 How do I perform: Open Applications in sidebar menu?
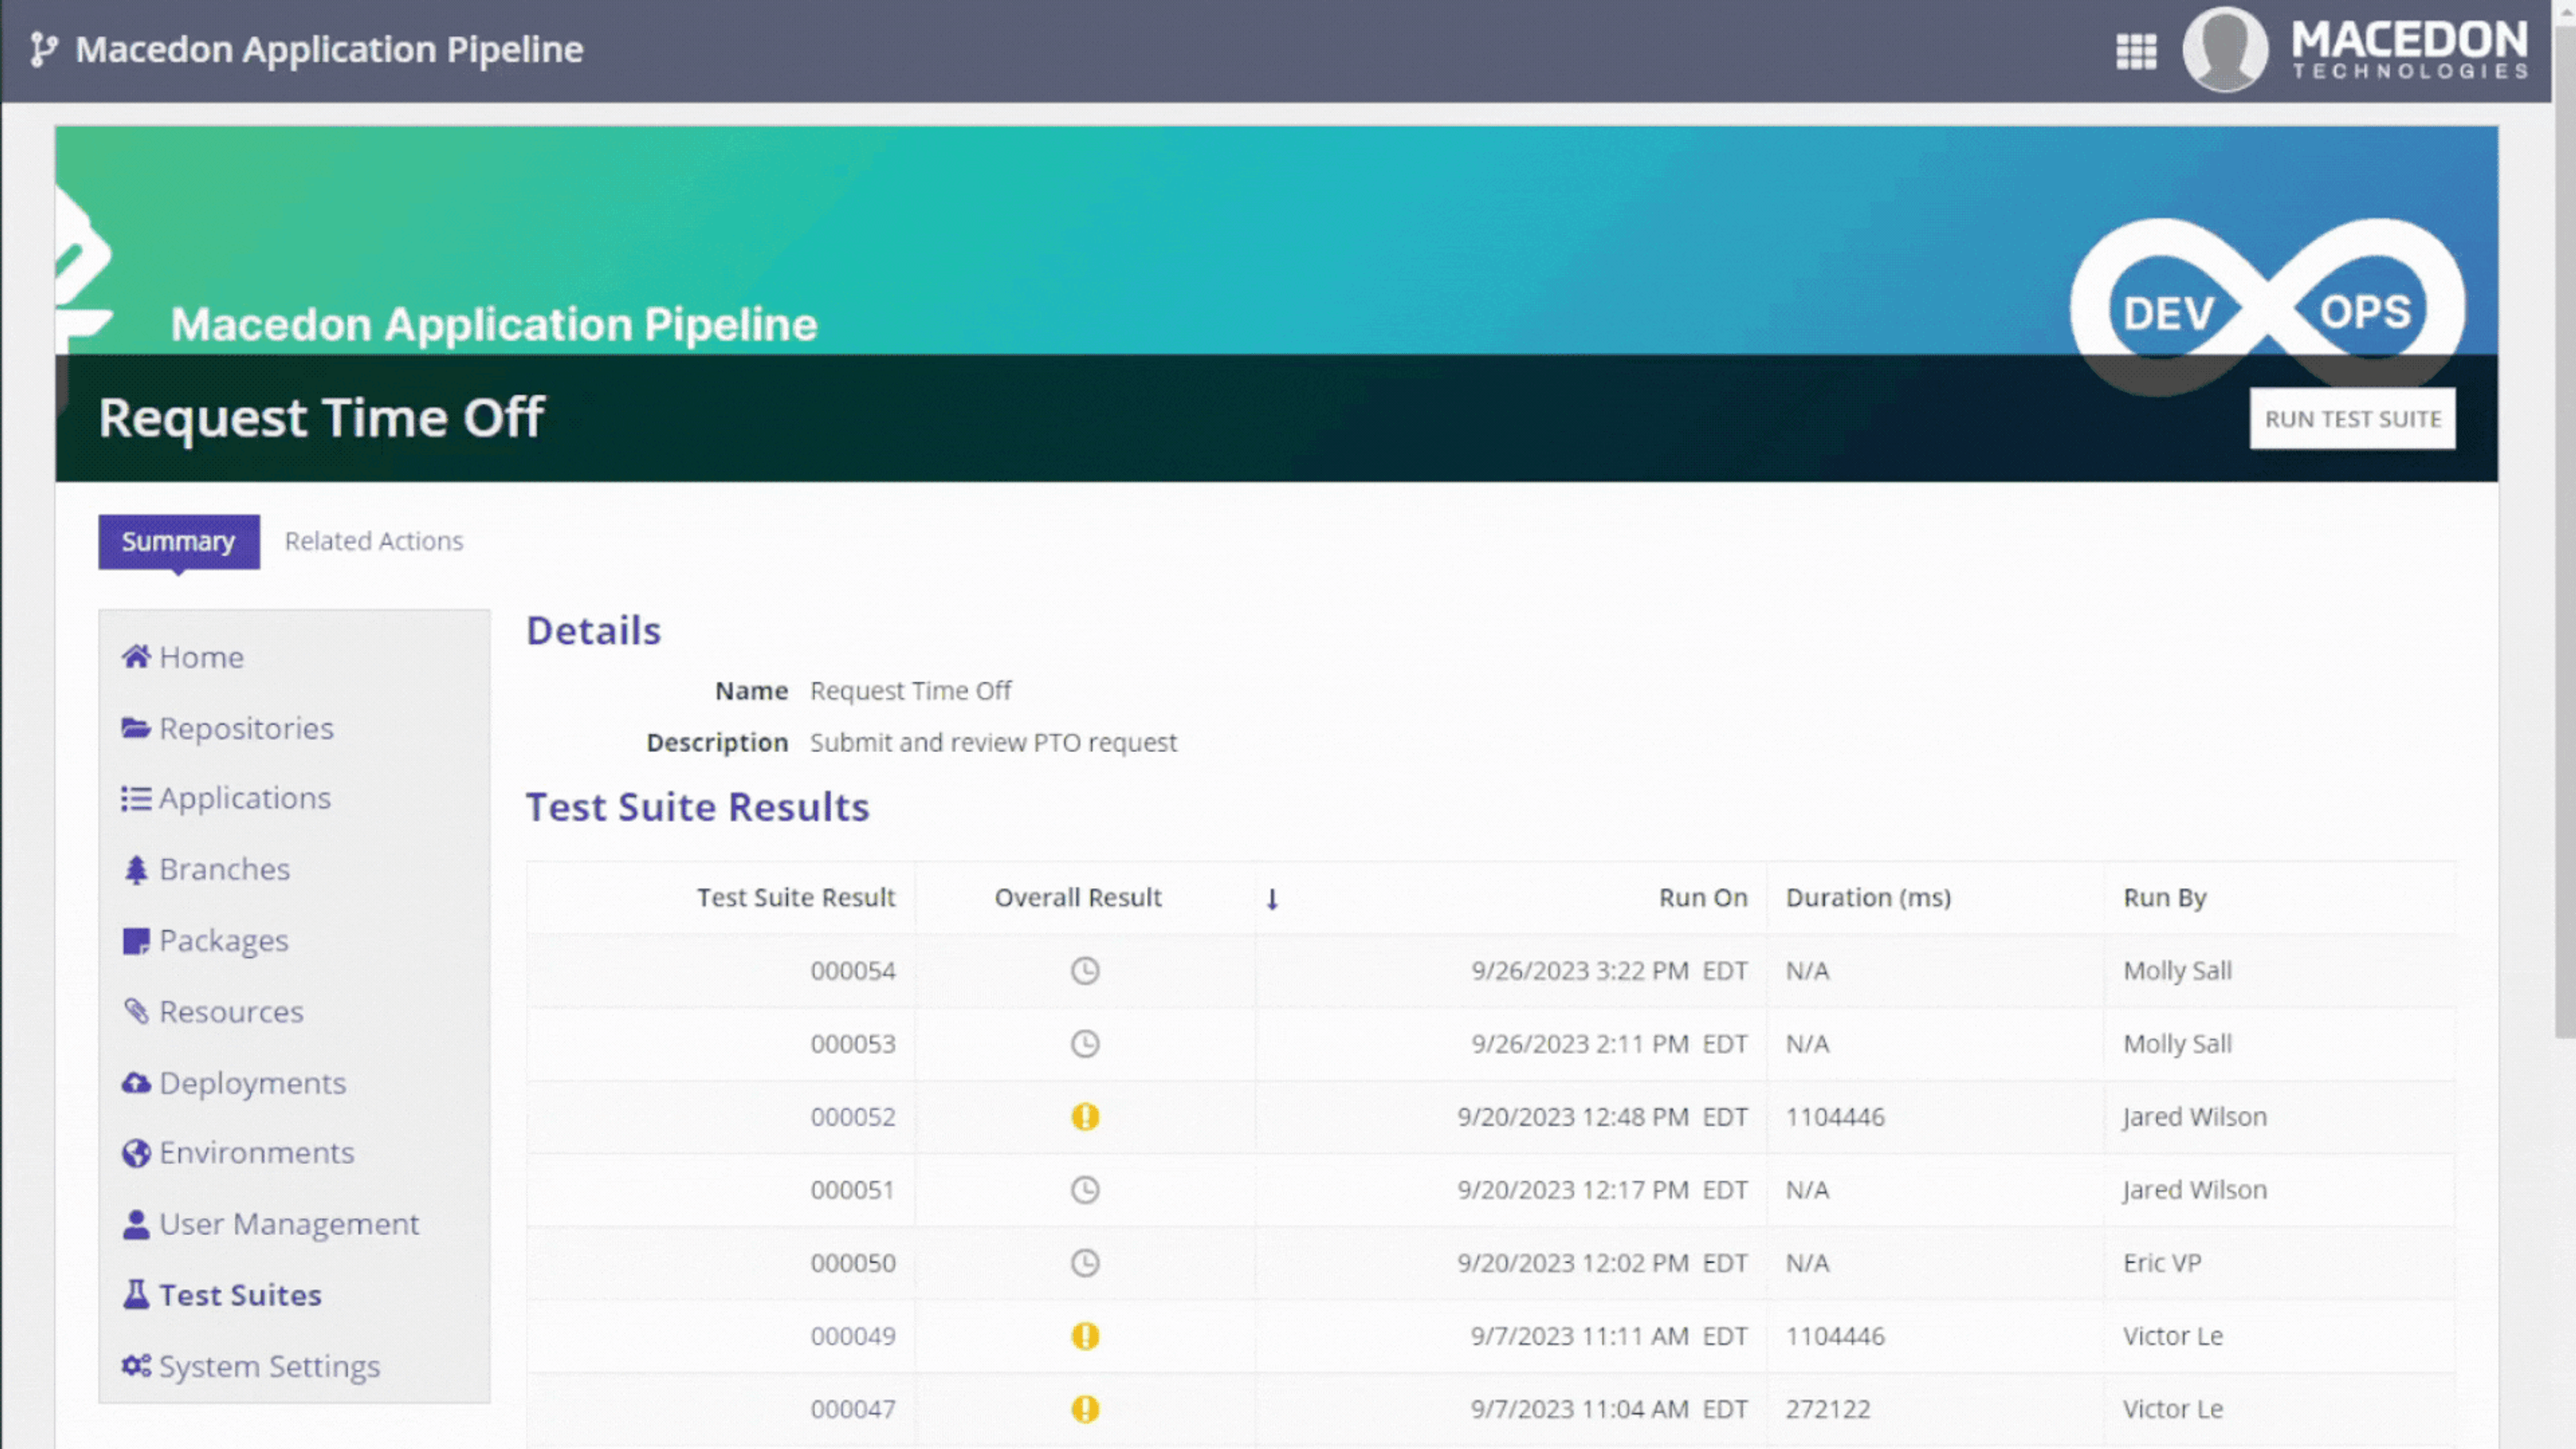click(x=244, y=798)
